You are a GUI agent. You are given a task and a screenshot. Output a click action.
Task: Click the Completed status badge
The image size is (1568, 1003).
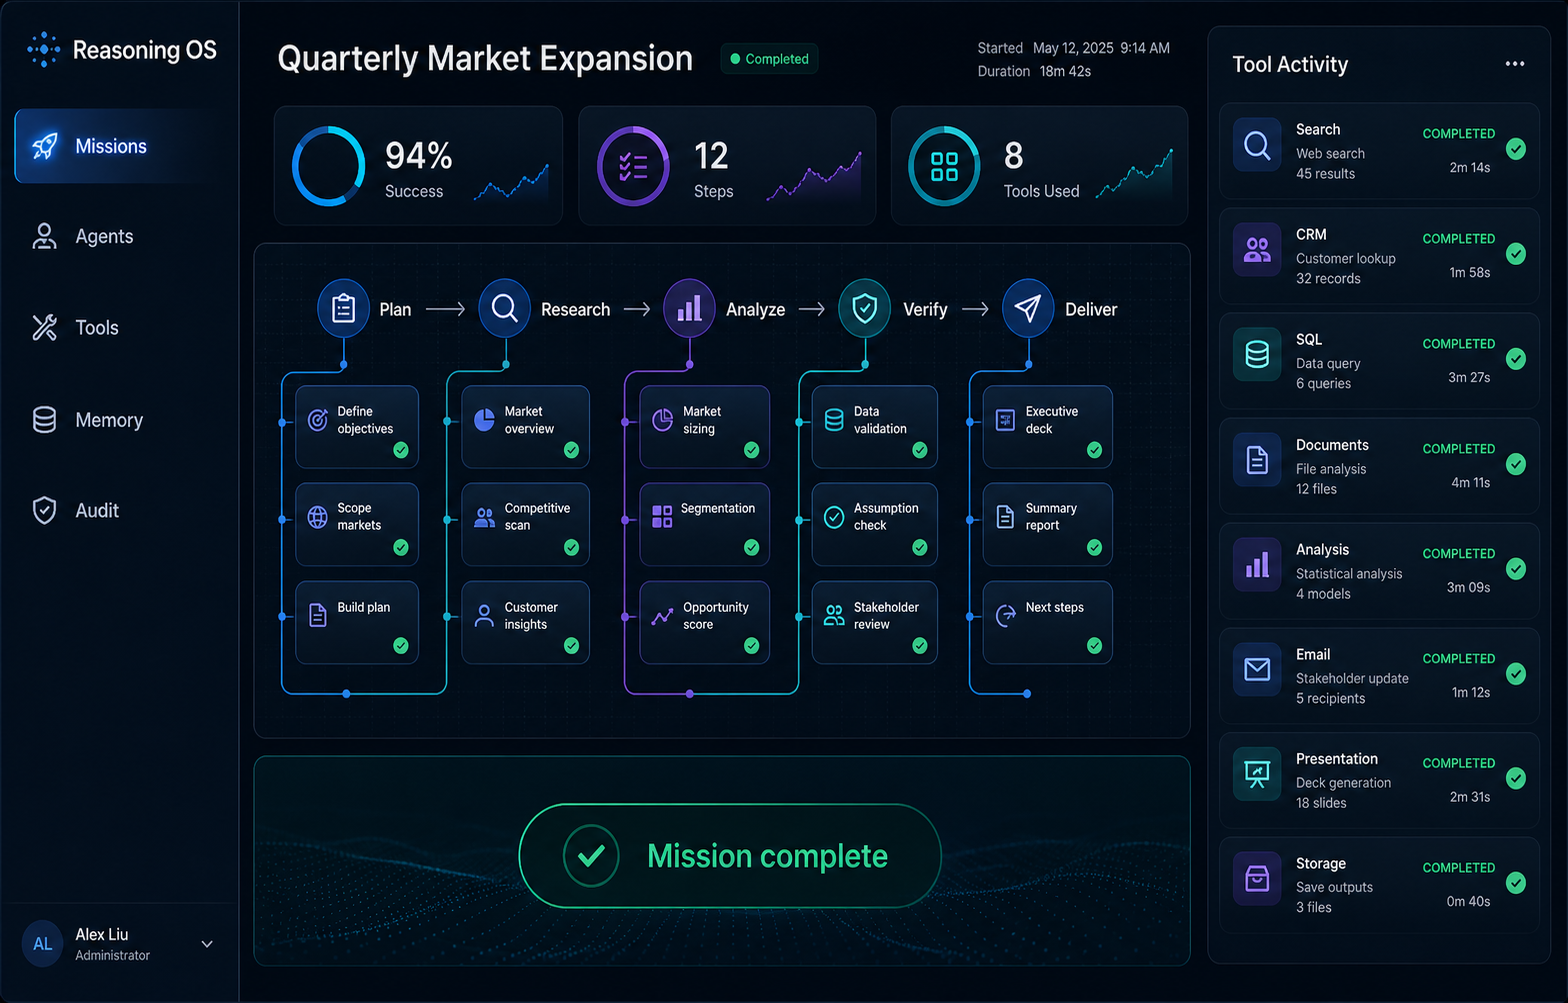pyautogui.click(x=769, y=59)
